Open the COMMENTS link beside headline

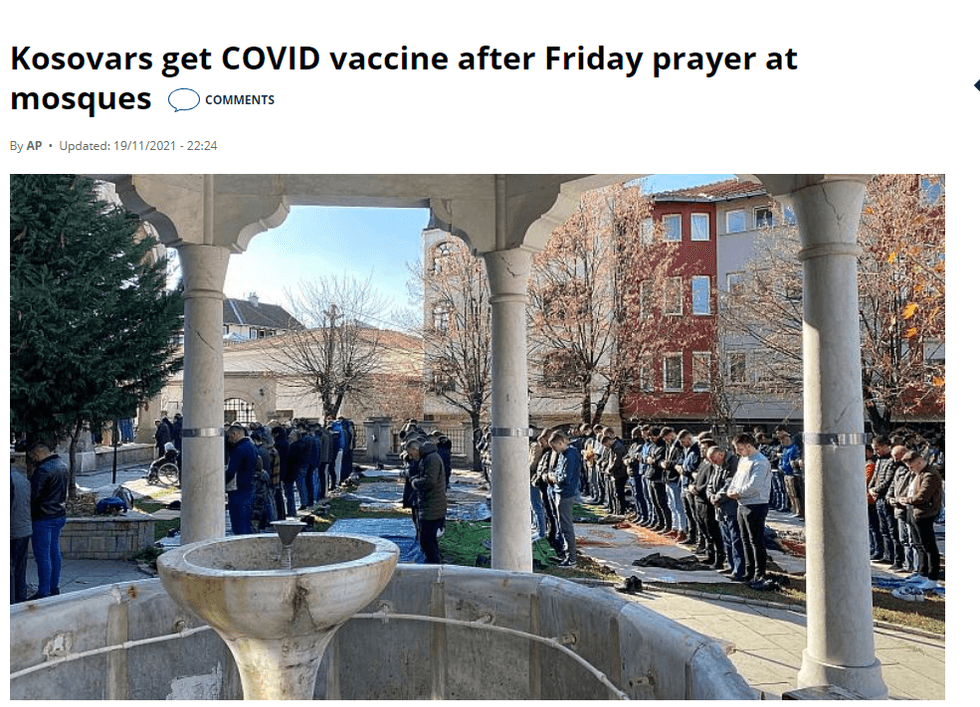[x=239, y=100]
